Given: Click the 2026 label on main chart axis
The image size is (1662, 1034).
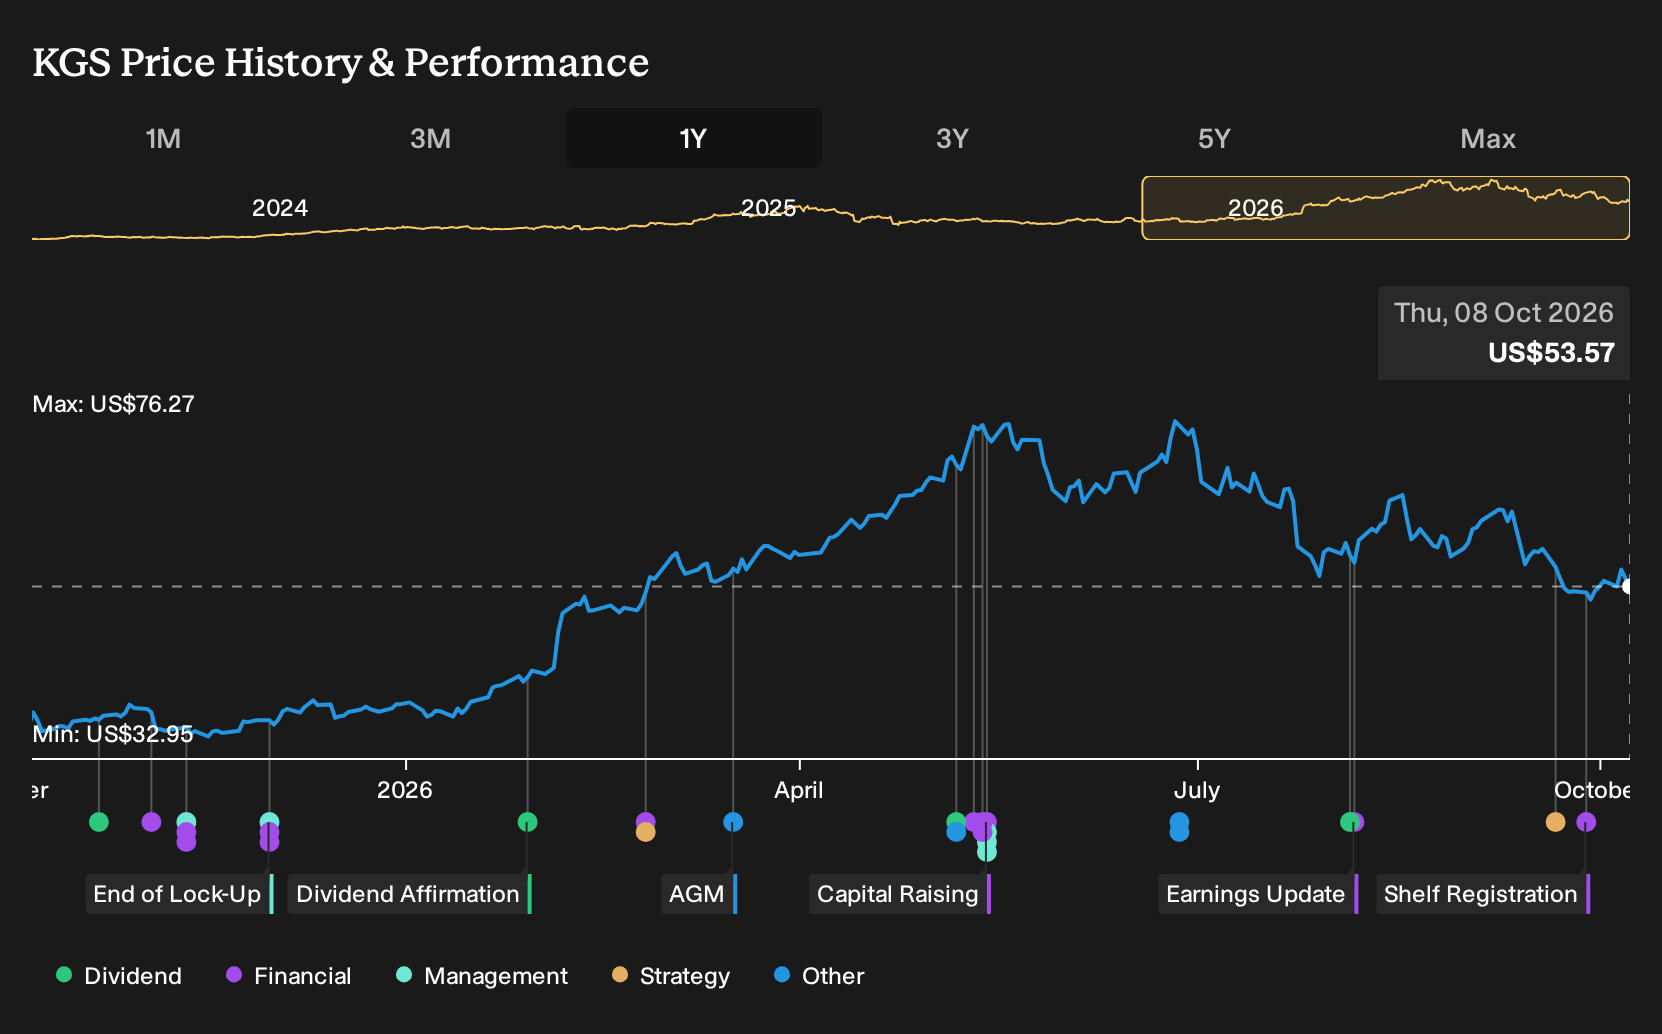Looking at the screenshot, I should 405,790.
